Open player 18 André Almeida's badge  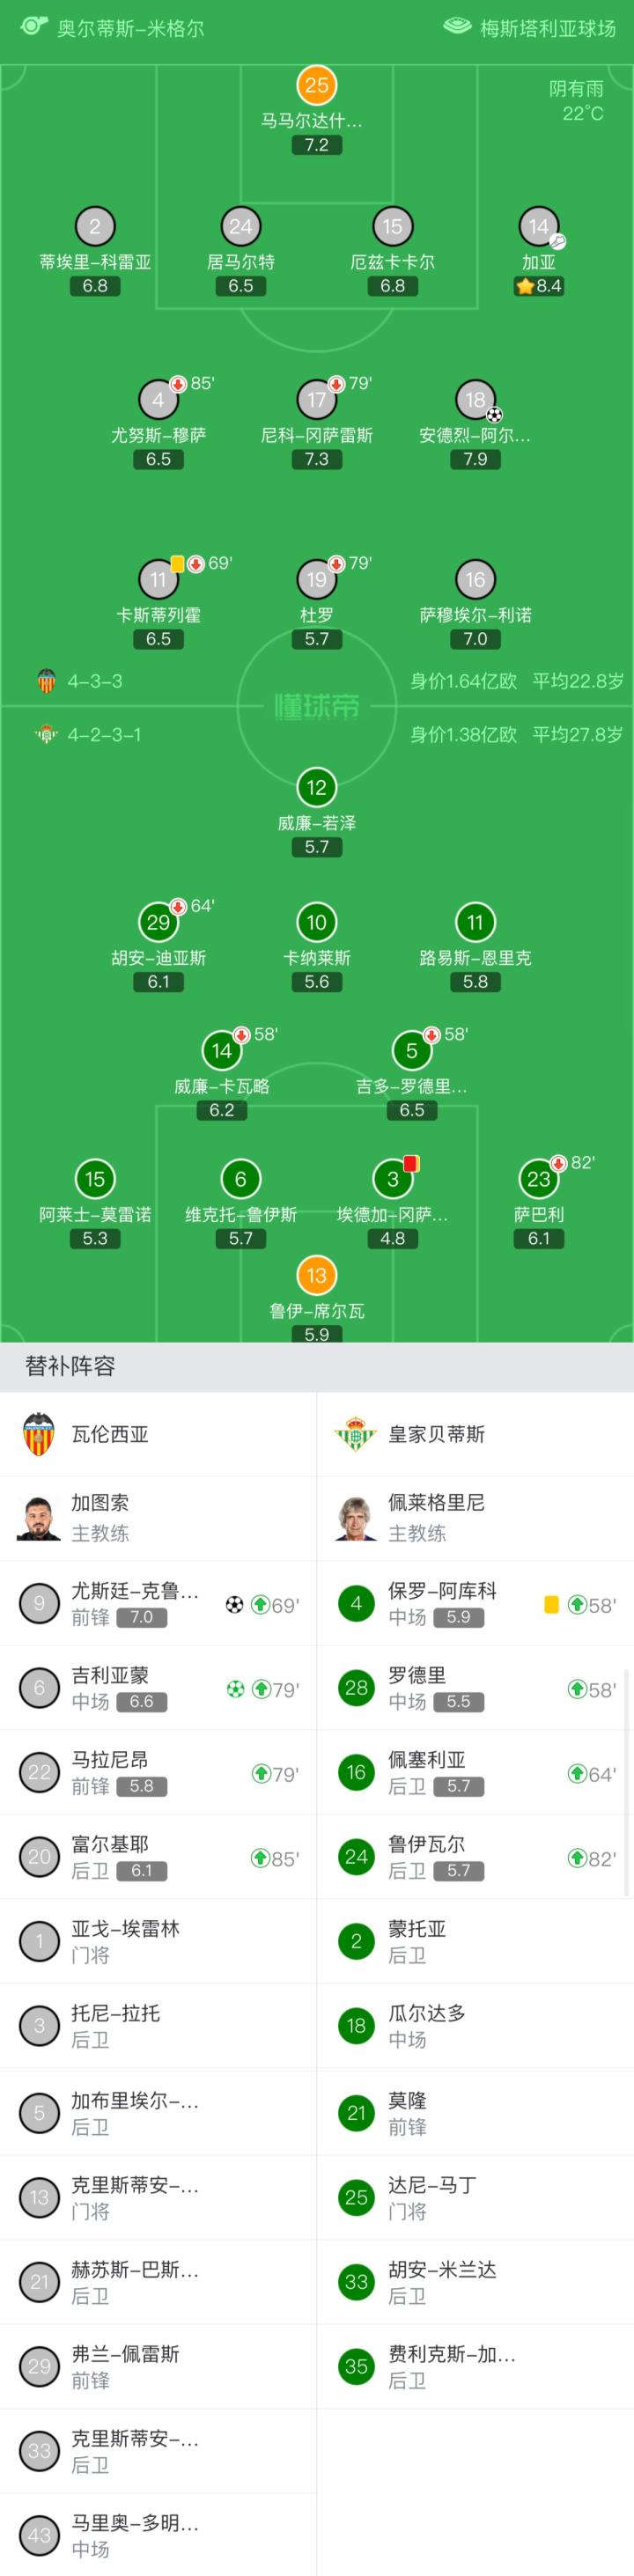[475, 400]
